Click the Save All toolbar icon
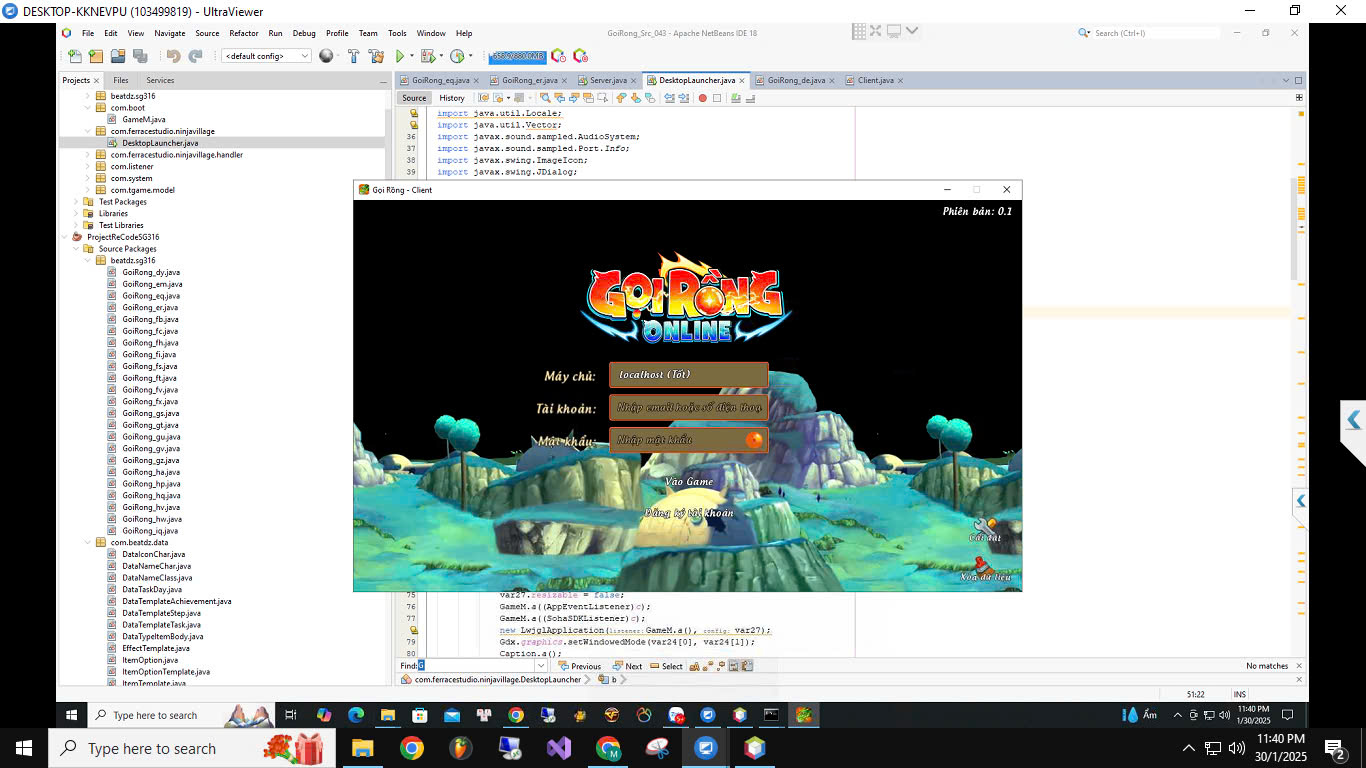1366x768 pixels. 140,56
